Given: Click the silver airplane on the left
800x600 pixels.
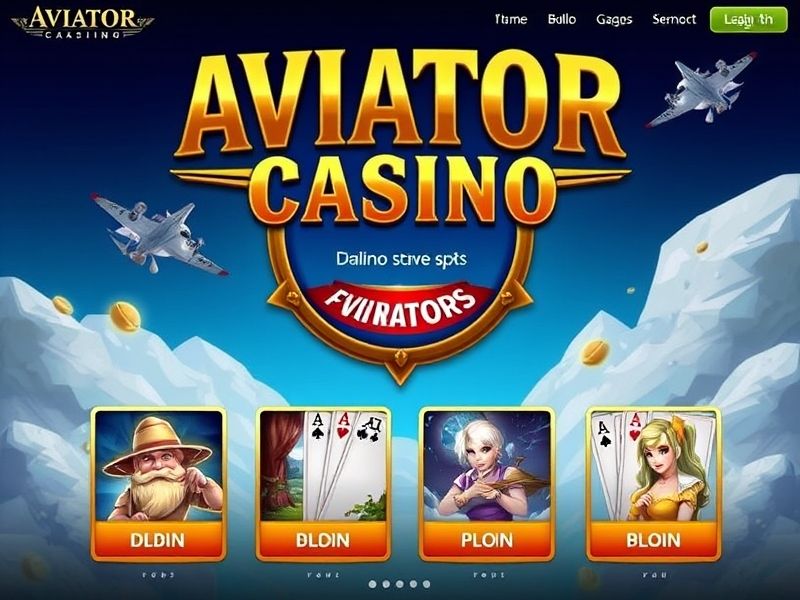Looking at the screenshot, I should coord(159,233).
